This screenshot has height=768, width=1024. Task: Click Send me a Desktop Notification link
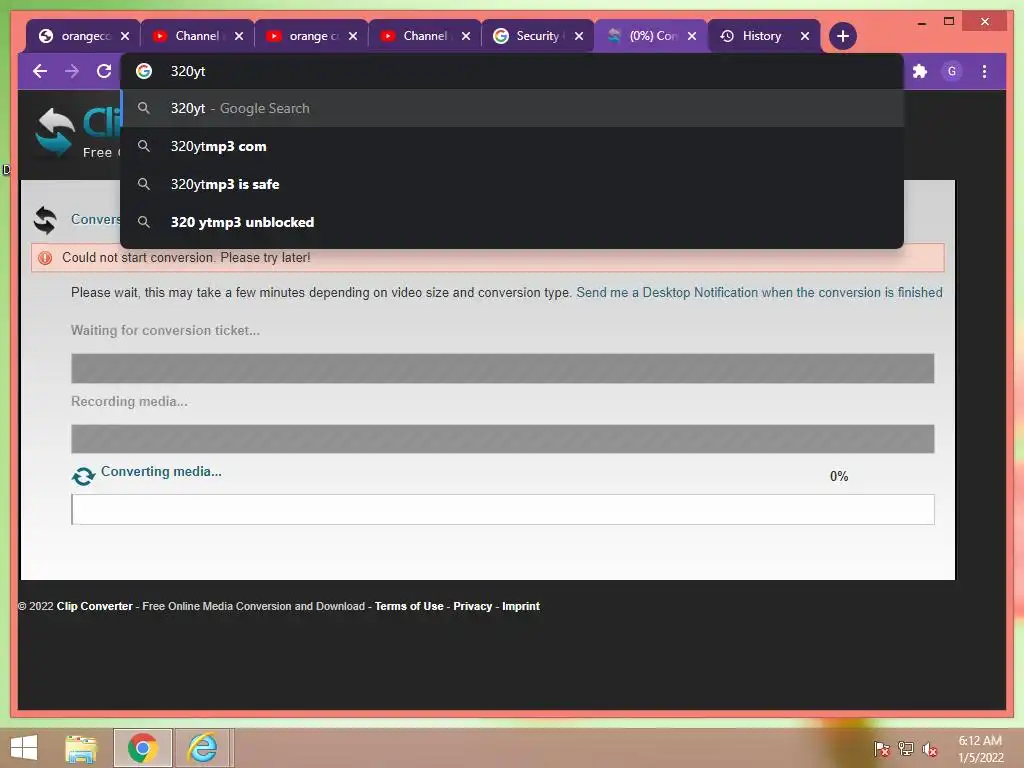(x=759, y=293)
